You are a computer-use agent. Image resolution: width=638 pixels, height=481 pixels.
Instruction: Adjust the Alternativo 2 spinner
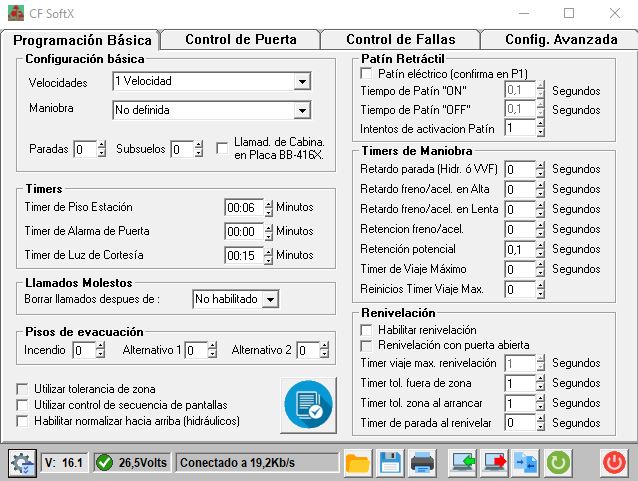click(324, 350)
